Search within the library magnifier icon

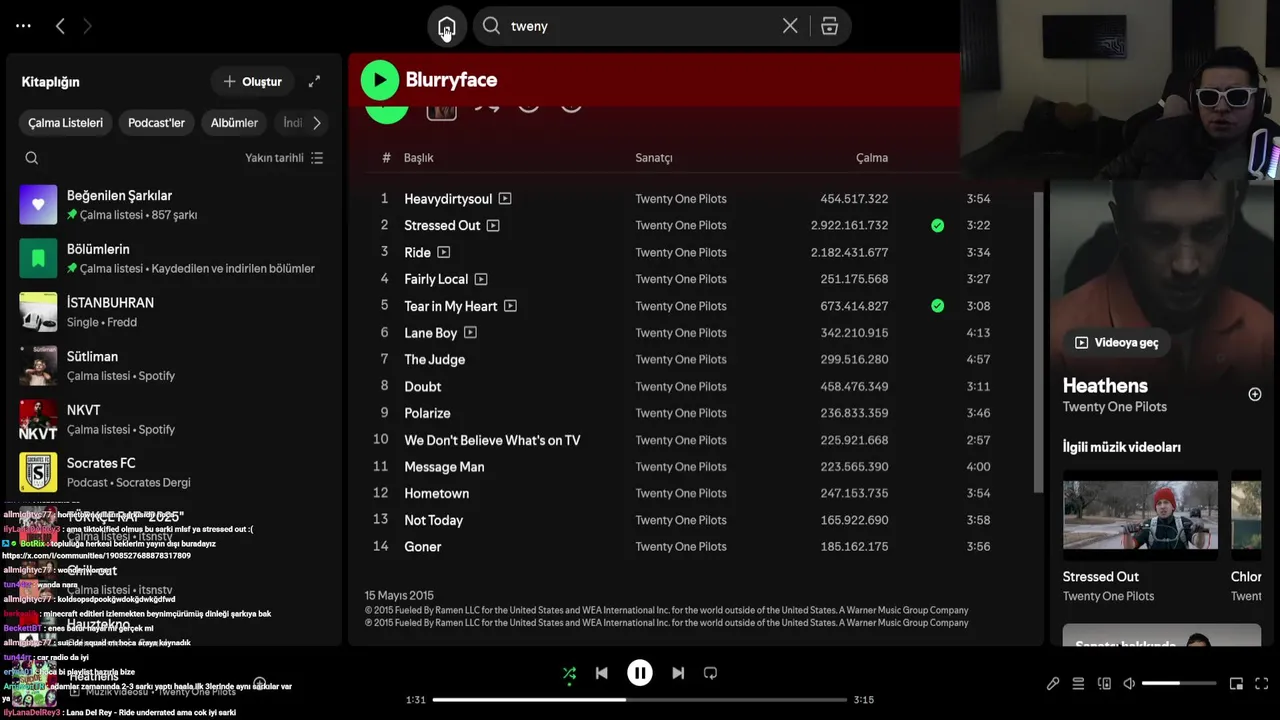click(x=32, y=158)
